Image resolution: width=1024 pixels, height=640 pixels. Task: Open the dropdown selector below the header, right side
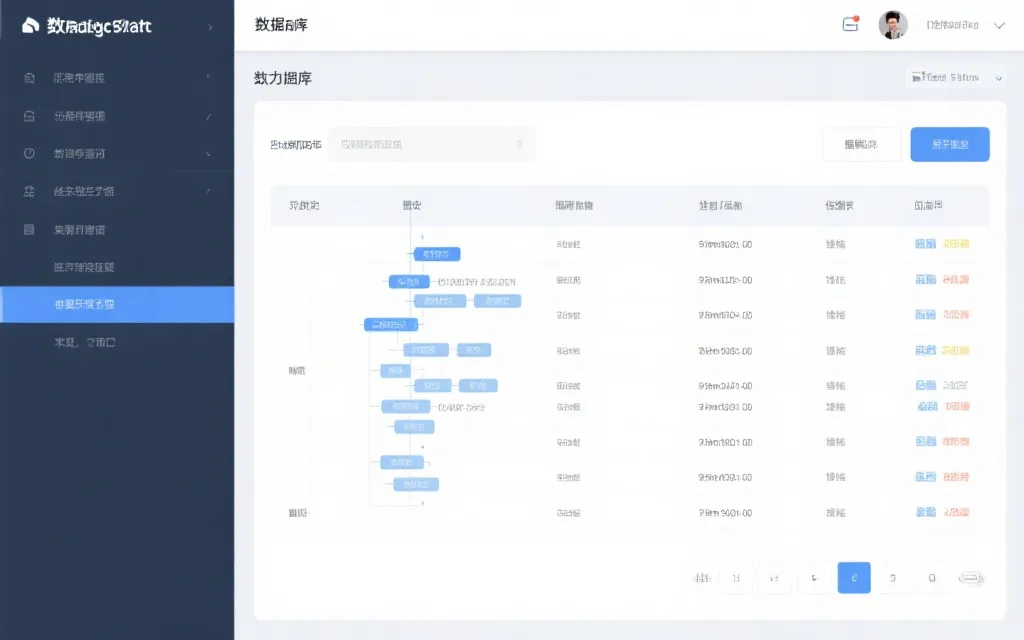[x=955, y=77]
